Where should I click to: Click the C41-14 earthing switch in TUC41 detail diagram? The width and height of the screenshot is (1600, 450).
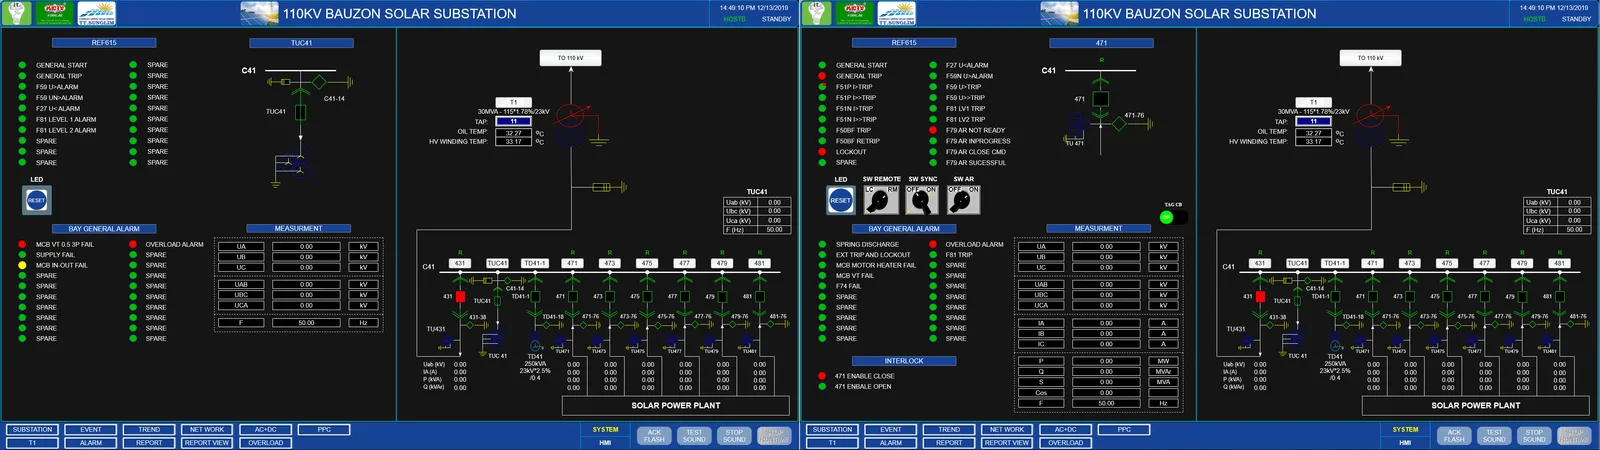[x=318, y=82]
